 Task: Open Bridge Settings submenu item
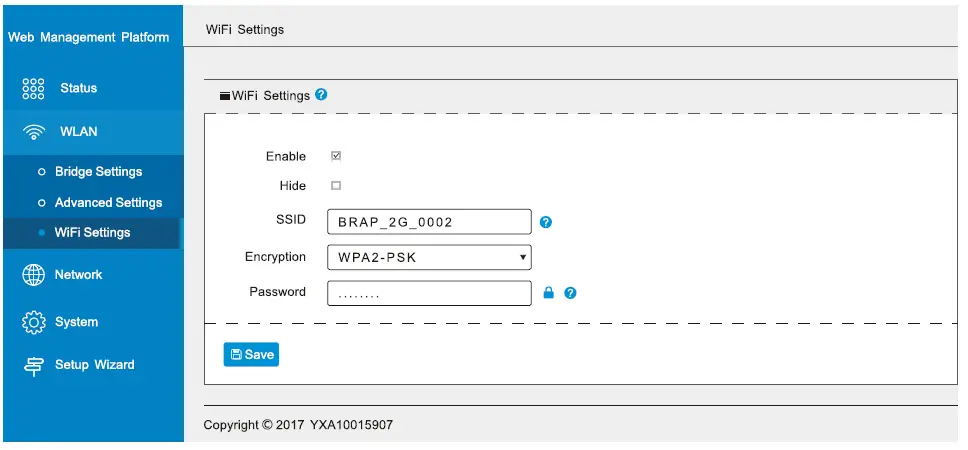coord(98,172)
